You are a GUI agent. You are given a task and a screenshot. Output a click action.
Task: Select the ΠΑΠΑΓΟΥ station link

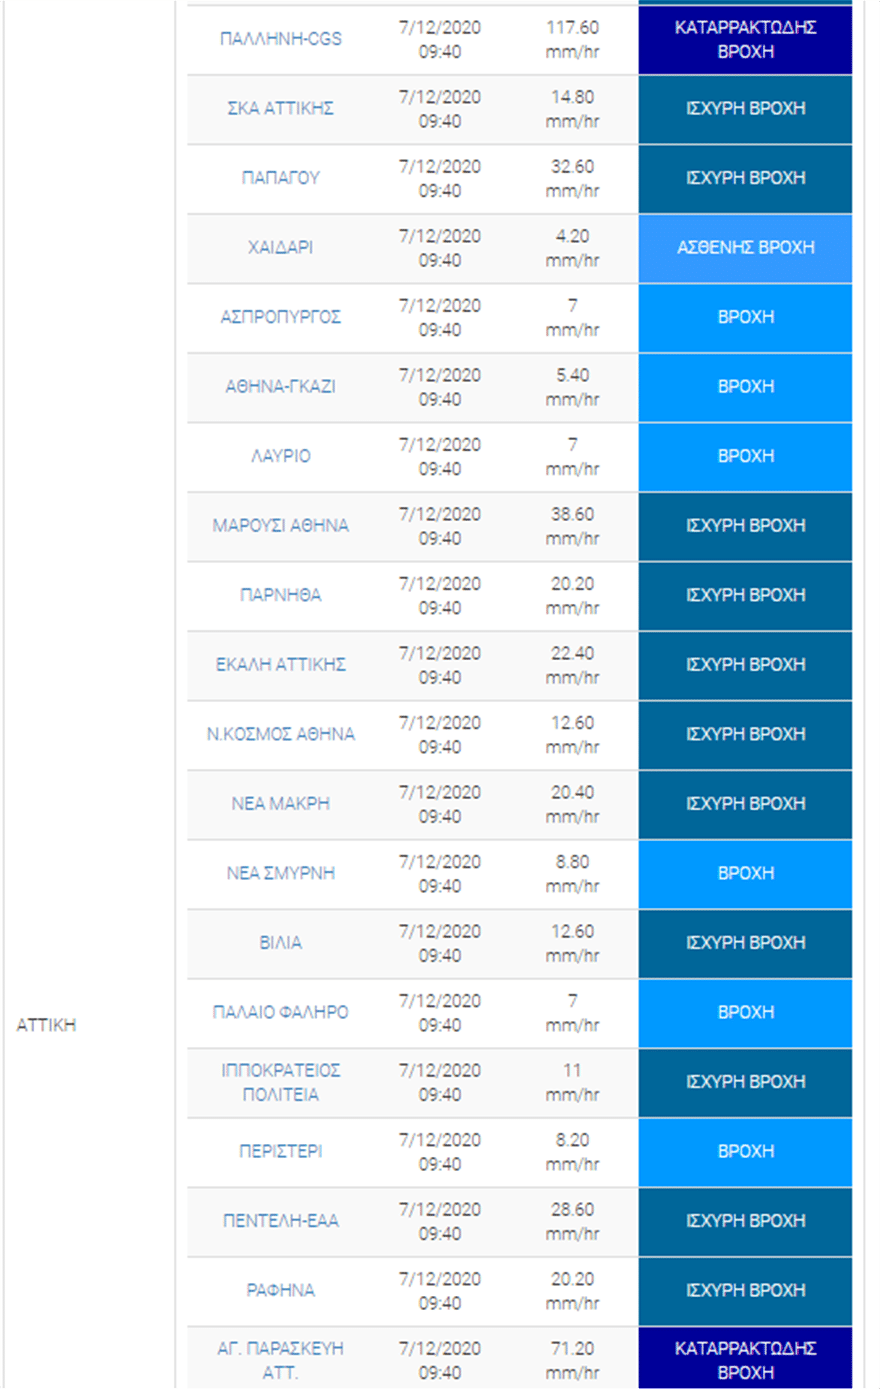pos(280,178)
